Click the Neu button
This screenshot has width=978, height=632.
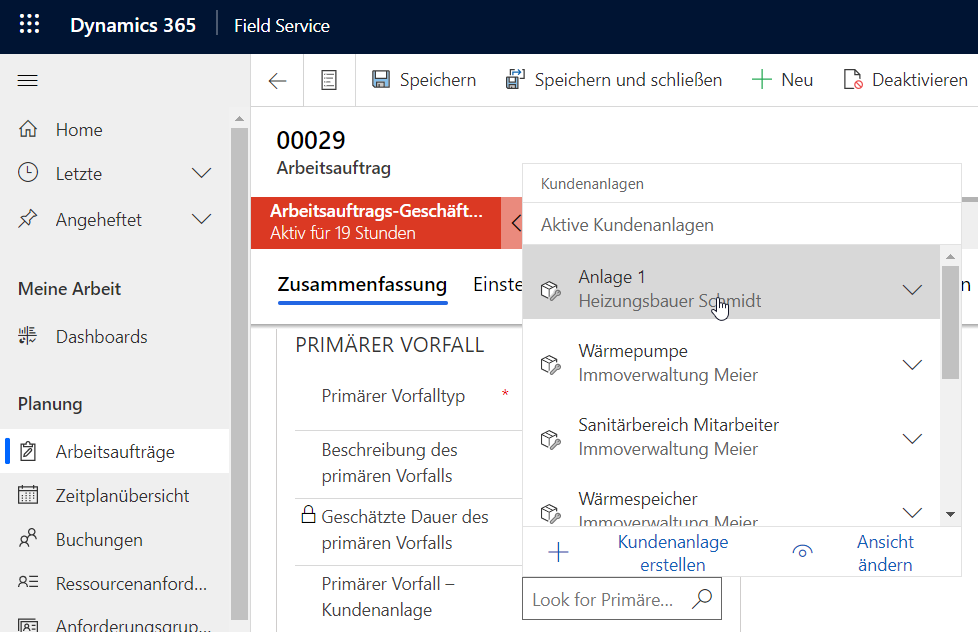pos(782,80)
